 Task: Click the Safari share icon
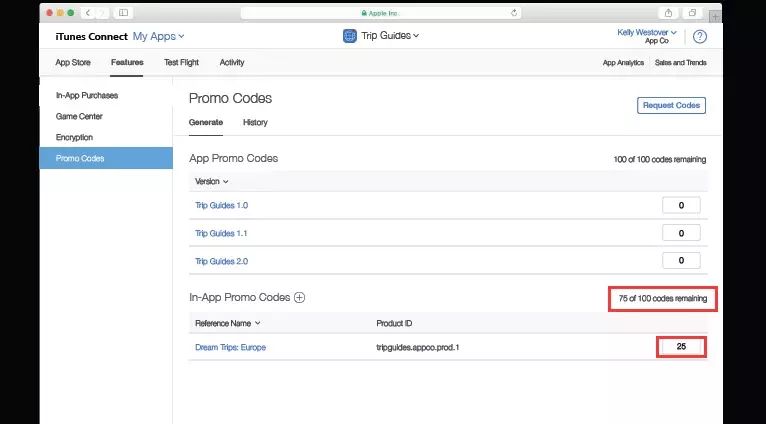[x=668, y=13]
